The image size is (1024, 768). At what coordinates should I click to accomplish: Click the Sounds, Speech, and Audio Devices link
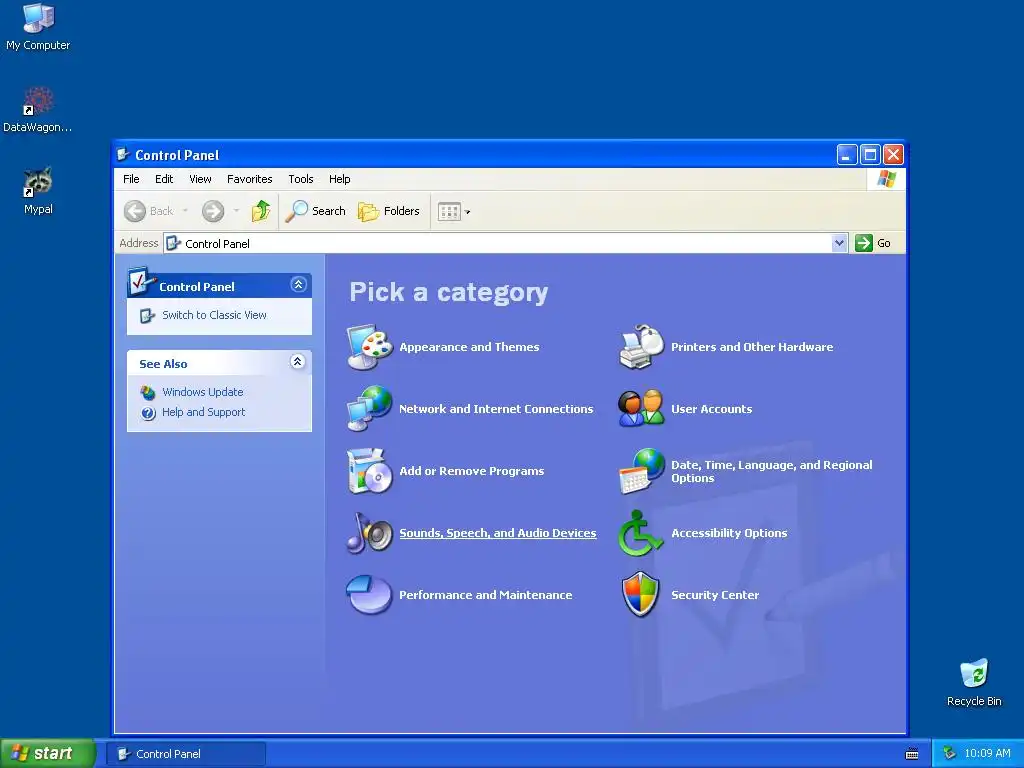(x=498, y=533)
